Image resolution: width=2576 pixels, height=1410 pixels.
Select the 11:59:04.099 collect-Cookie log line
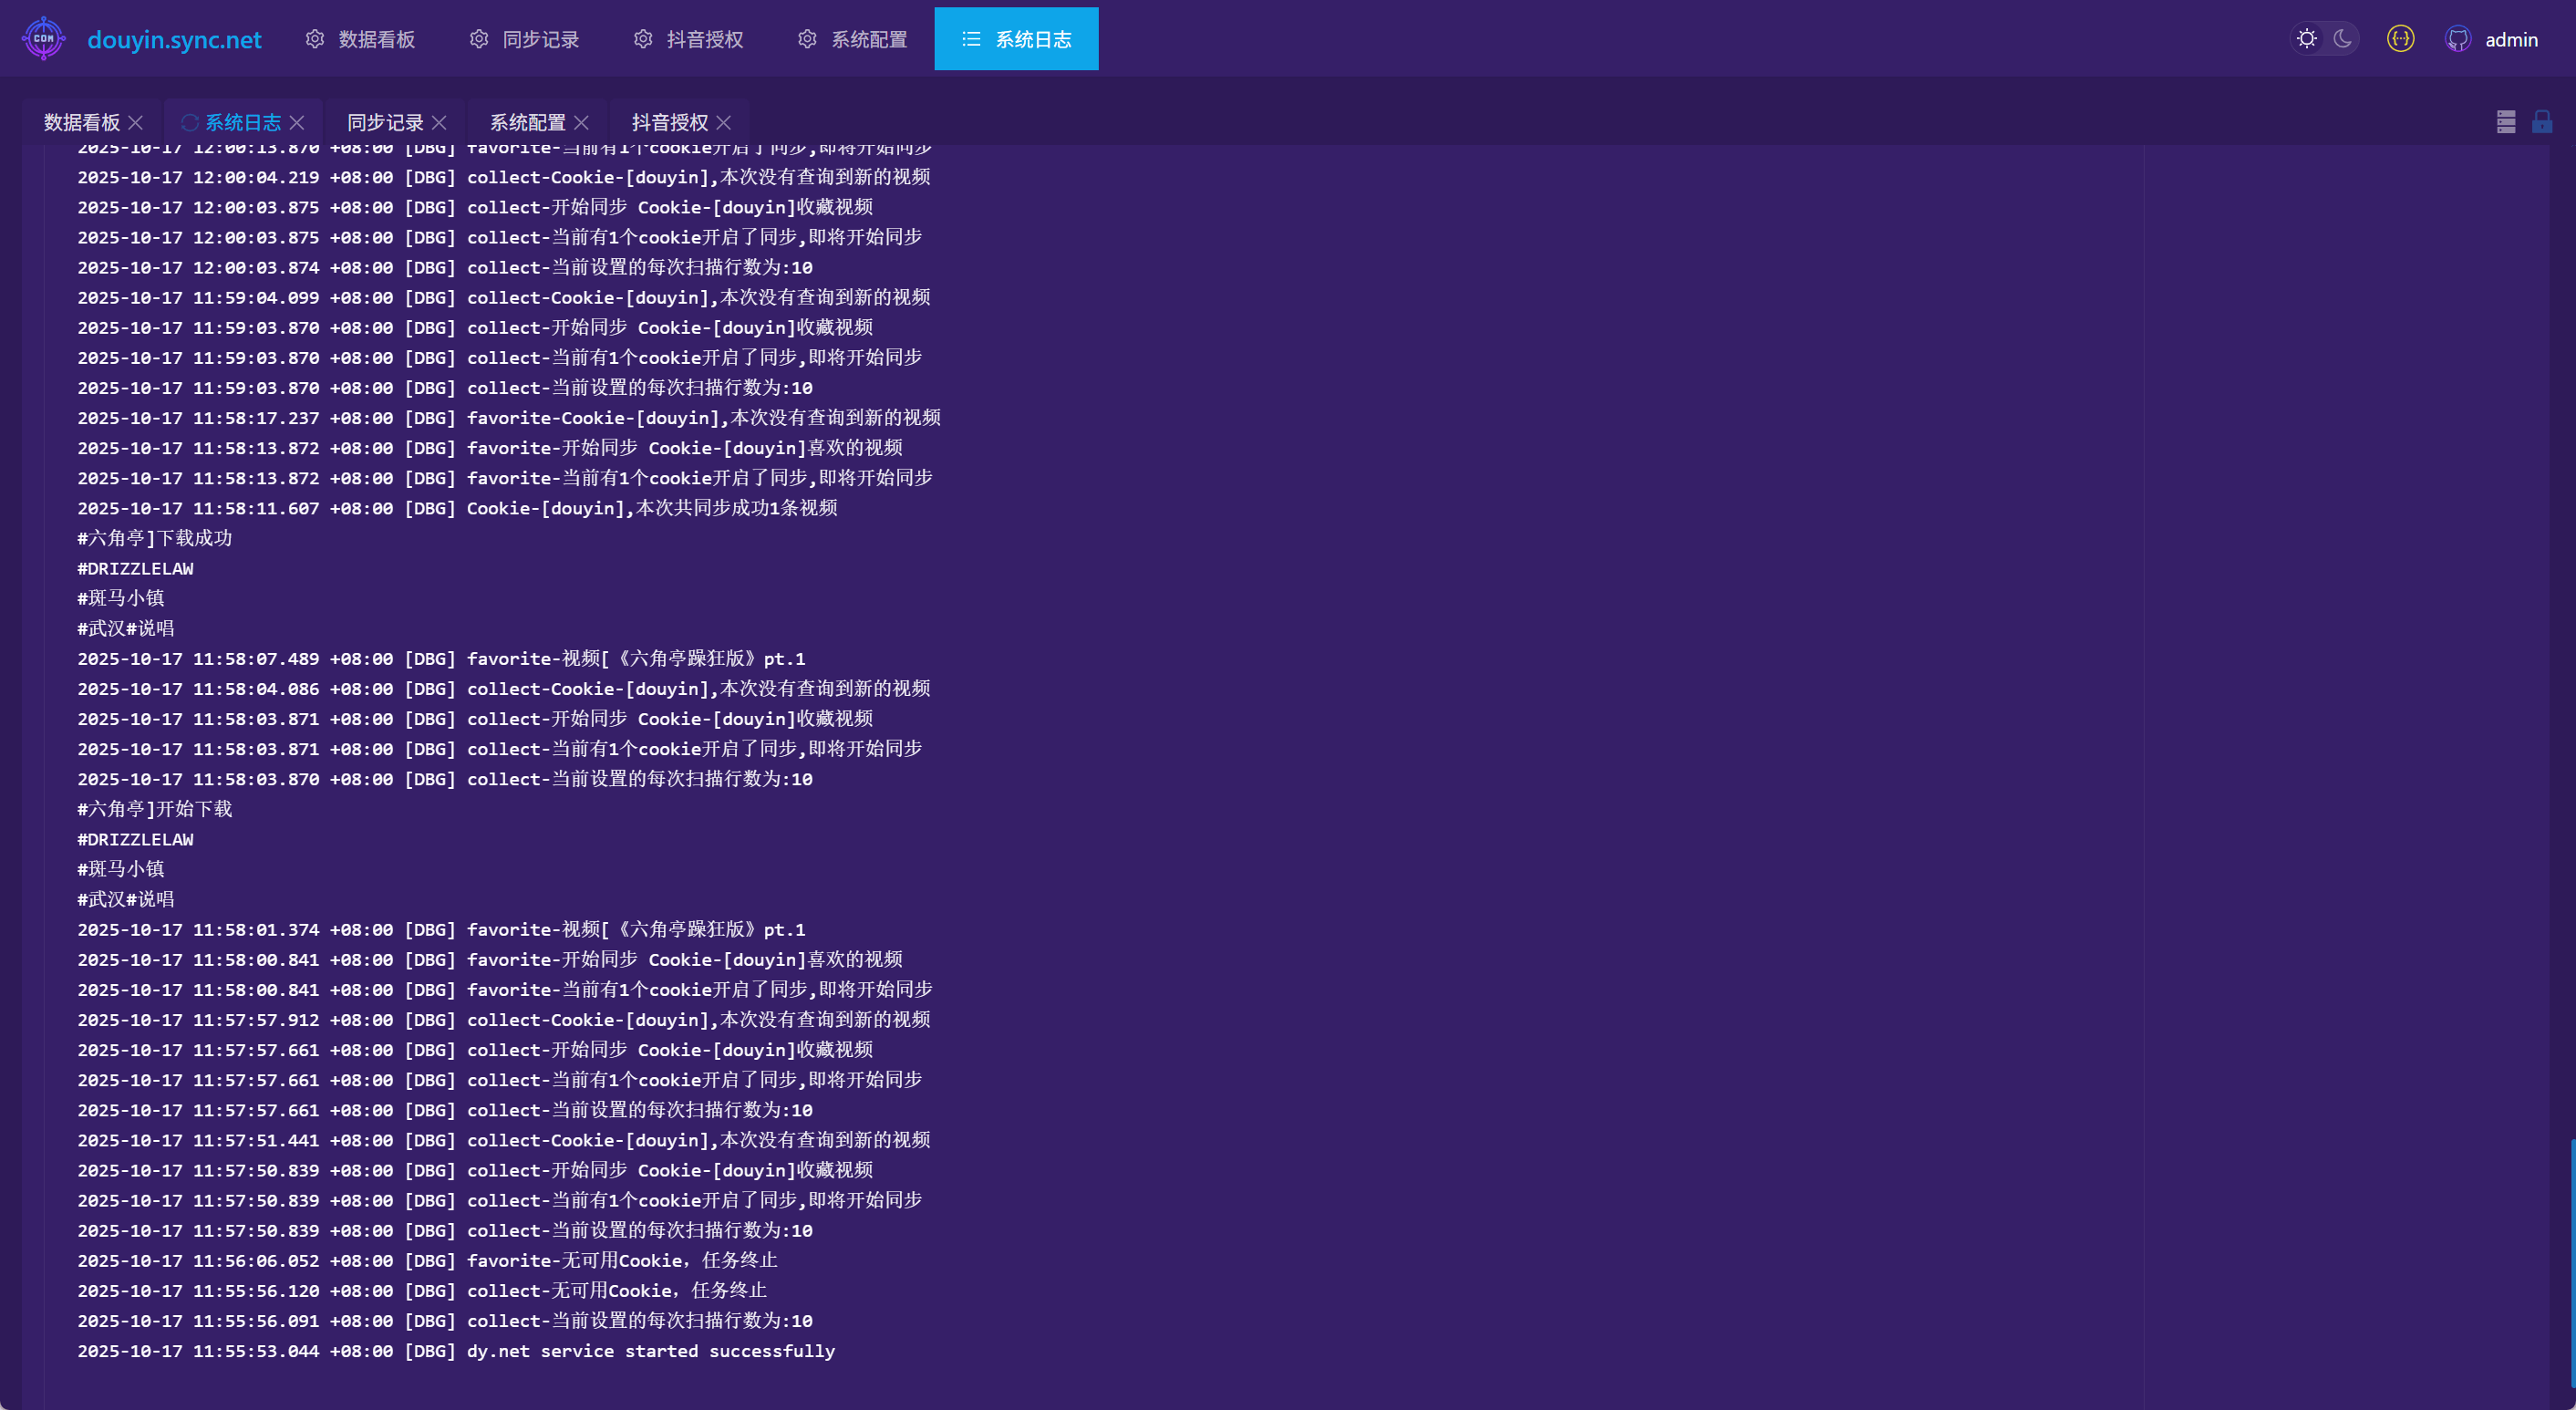[x=504, y=297]
